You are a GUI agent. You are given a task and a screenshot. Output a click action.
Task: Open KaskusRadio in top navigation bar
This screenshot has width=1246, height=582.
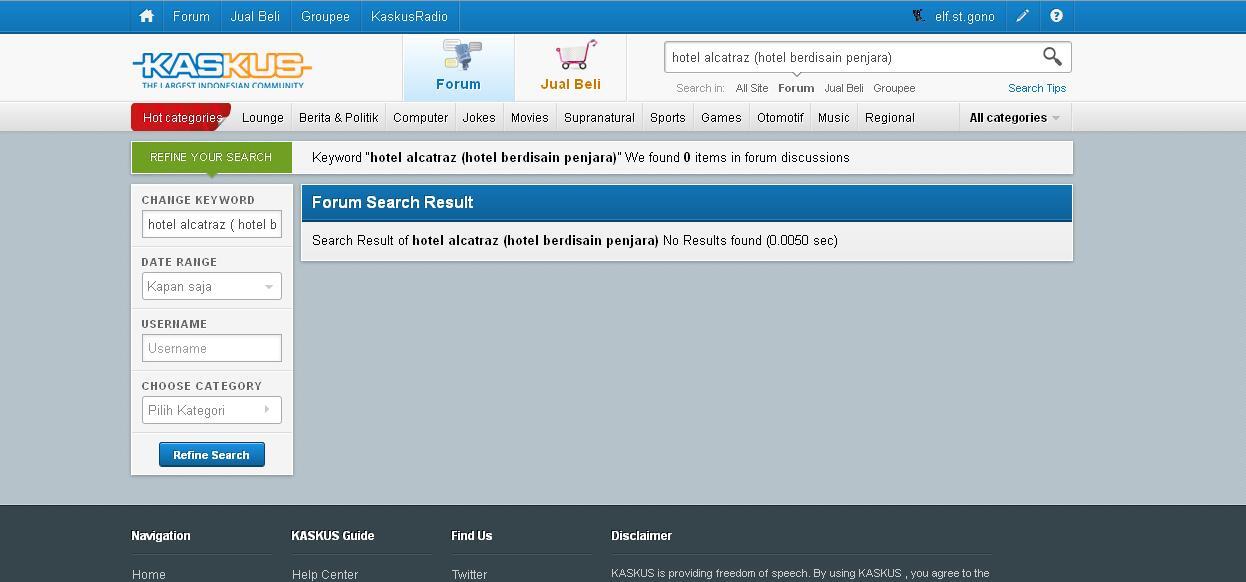[x=409, y=16]
